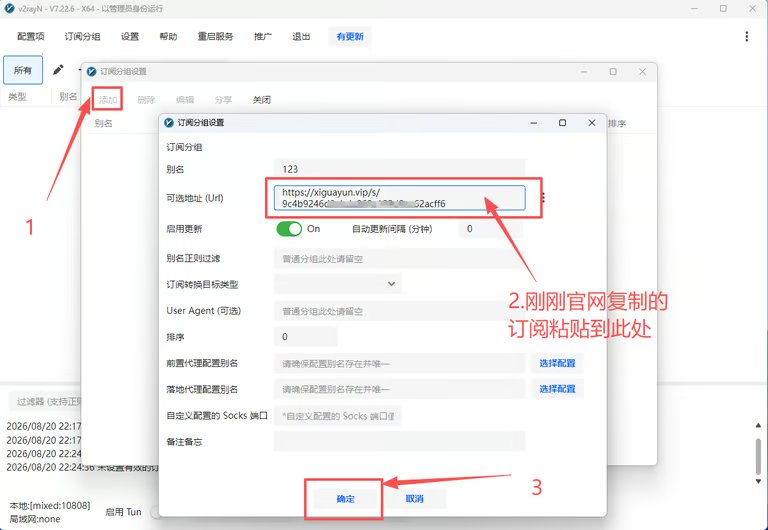This screenshot has height=530, width=768.
Task: Expand the 订阅转换目标类型 dropdown
Action: [x=337, y=284]
